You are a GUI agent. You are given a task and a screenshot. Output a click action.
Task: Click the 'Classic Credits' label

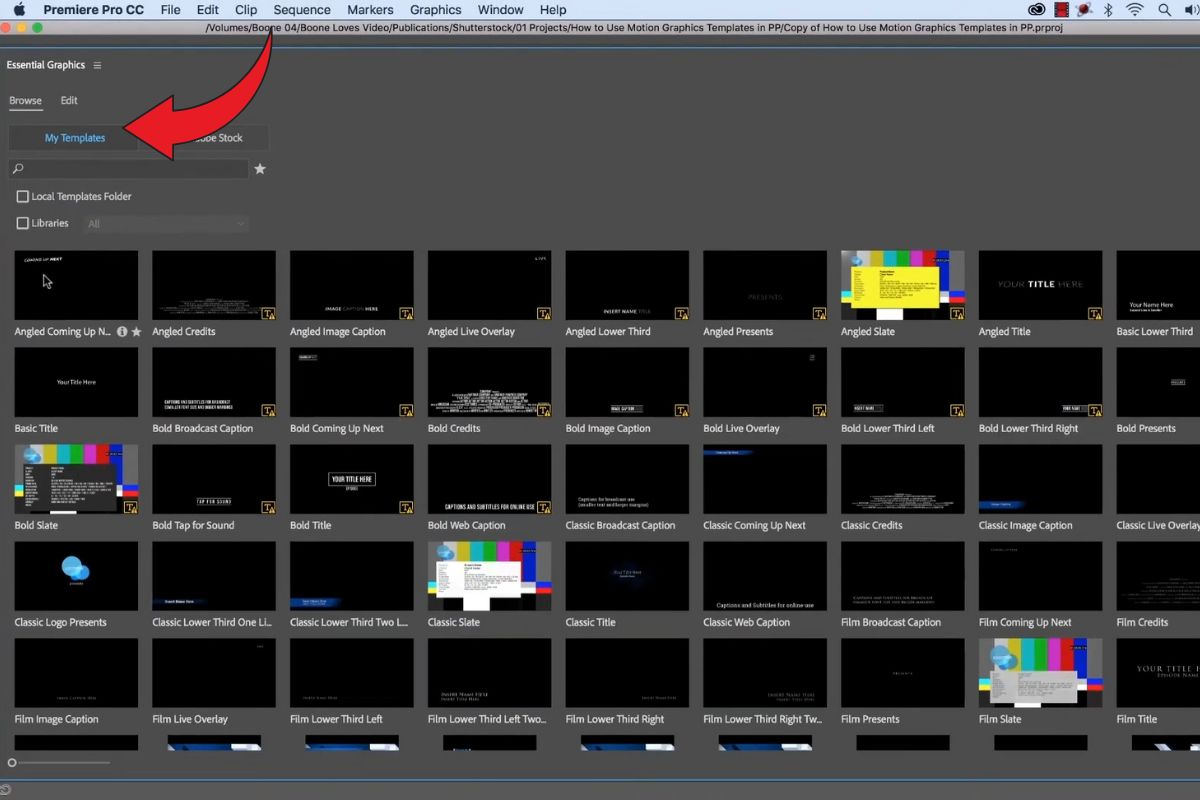click(x=872, y=526)
